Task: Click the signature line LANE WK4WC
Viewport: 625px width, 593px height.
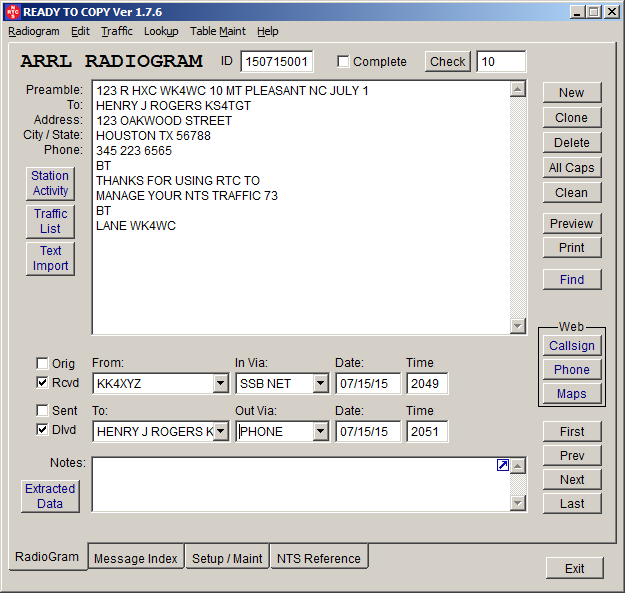Action: click(136, 226)
